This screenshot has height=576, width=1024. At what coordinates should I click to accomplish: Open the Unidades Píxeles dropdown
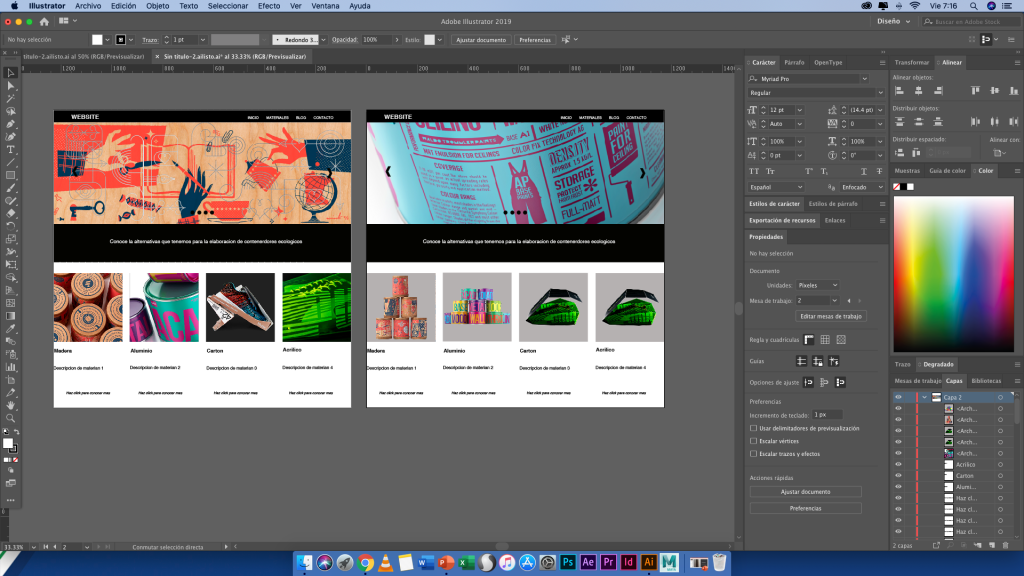coord(818,285)
